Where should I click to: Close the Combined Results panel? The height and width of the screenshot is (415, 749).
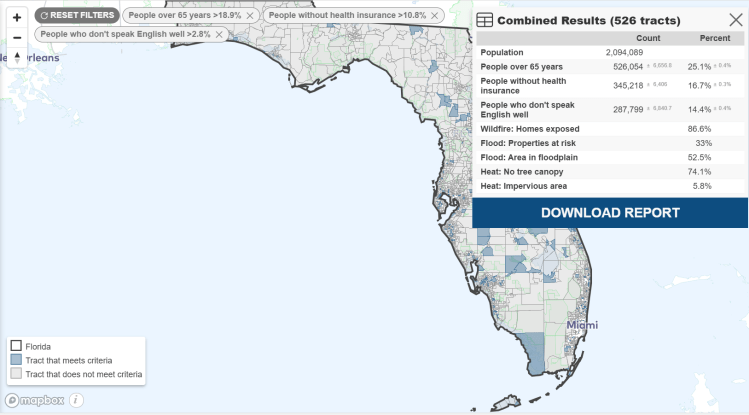[x=736, y=20]
